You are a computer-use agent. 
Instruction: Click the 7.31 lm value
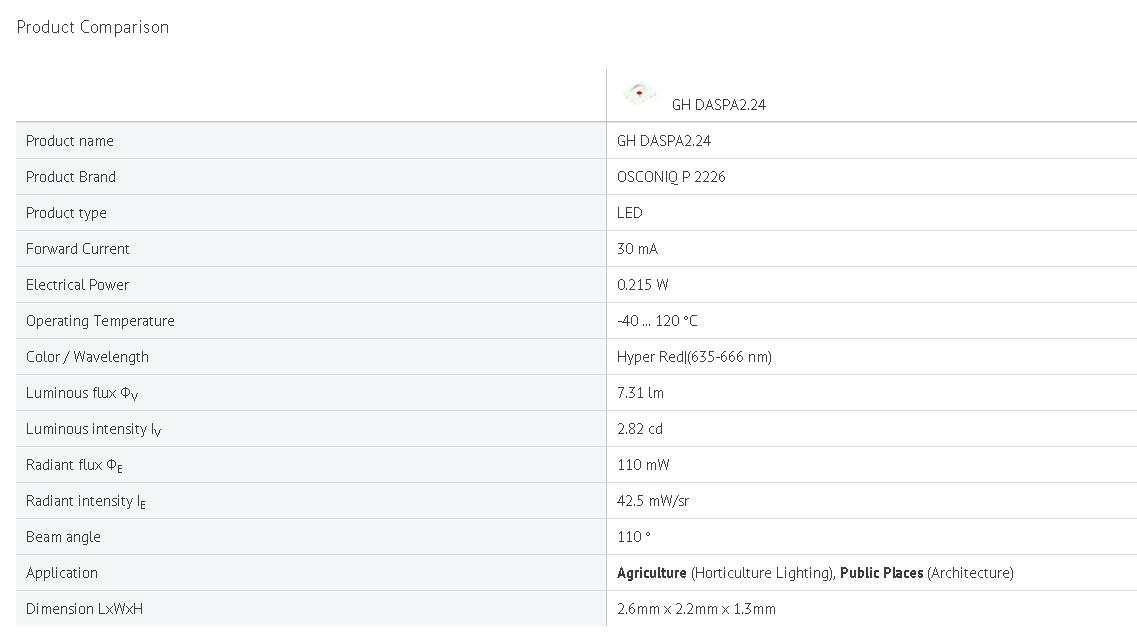coord(640,393)
